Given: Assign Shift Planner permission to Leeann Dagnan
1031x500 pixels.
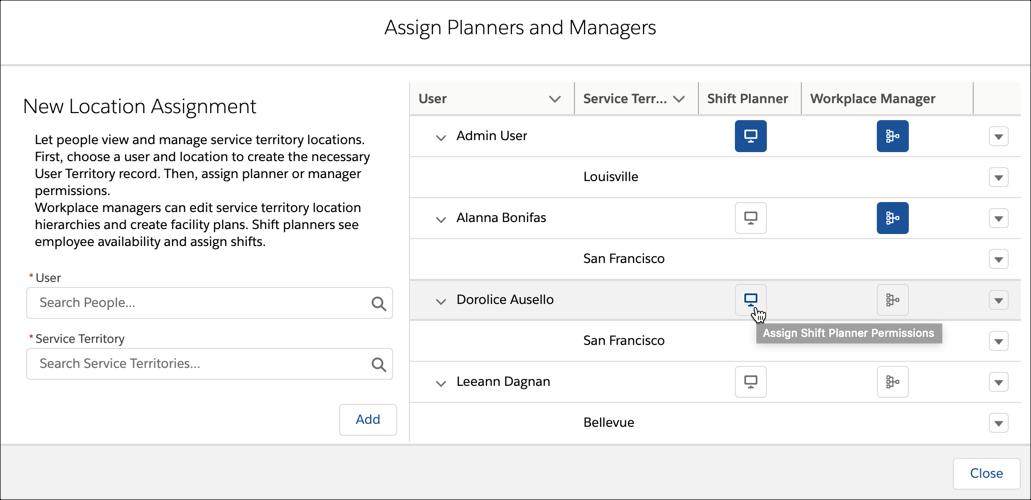Looking at the screenshot, I should click(750, 382).
